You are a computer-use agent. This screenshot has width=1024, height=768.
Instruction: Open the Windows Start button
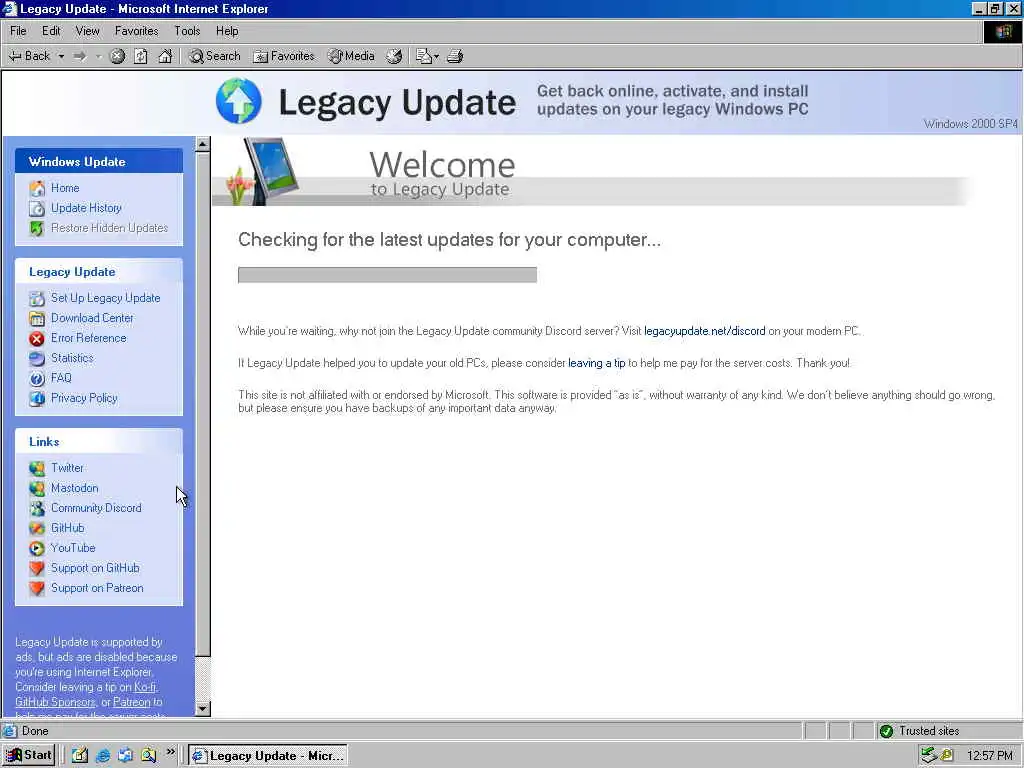(28, 756)
